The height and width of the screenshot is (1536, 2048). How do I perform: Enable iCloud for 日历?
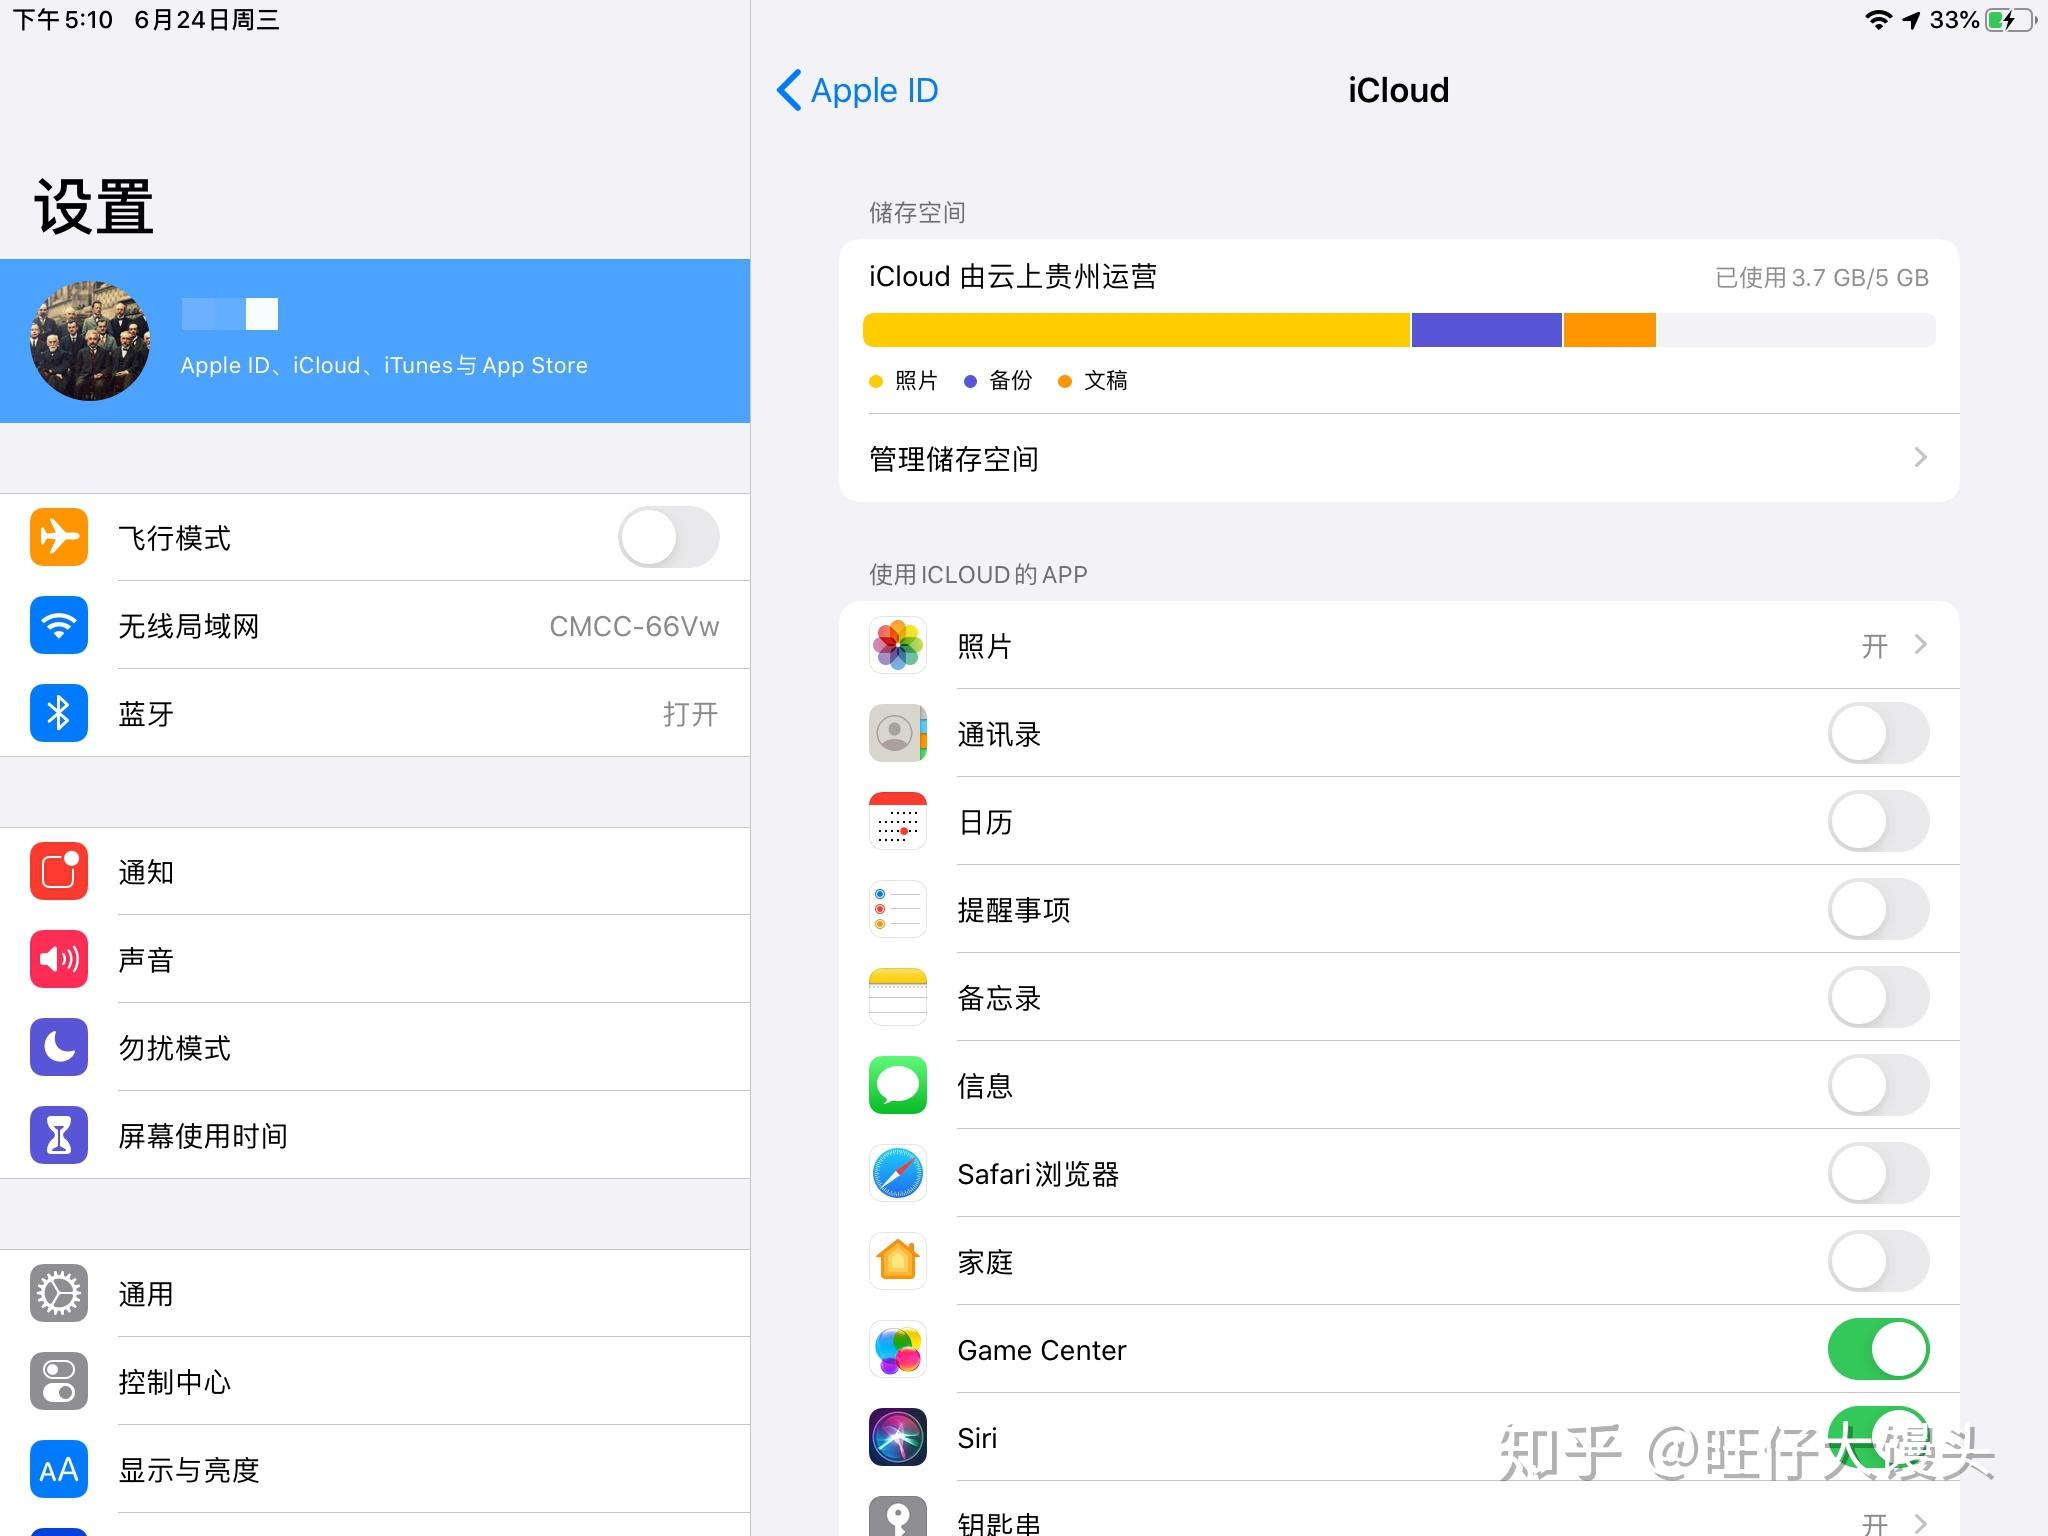(1879, 821)
